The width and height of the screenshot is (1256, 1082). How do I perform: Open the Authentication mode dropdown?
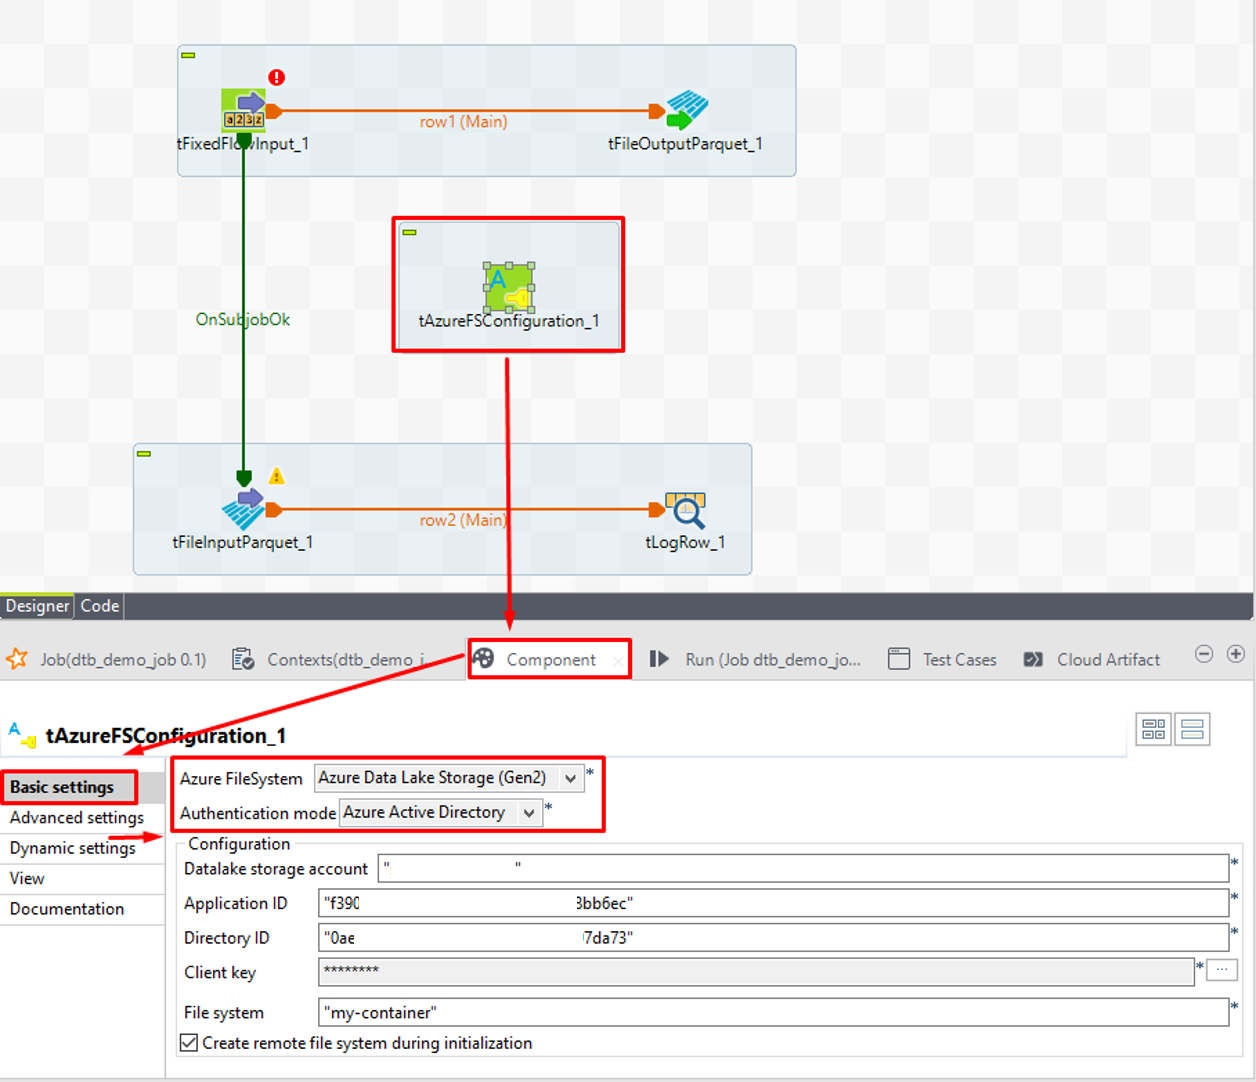coord(529,813)
